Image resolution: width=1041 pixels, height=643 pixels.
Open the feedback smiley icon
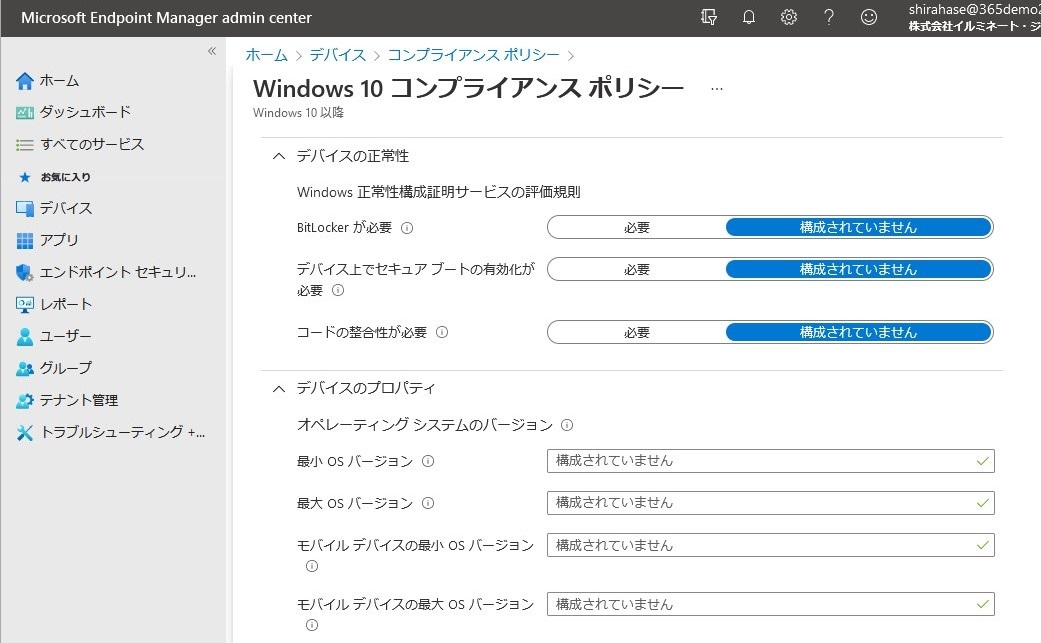point(868,17)
